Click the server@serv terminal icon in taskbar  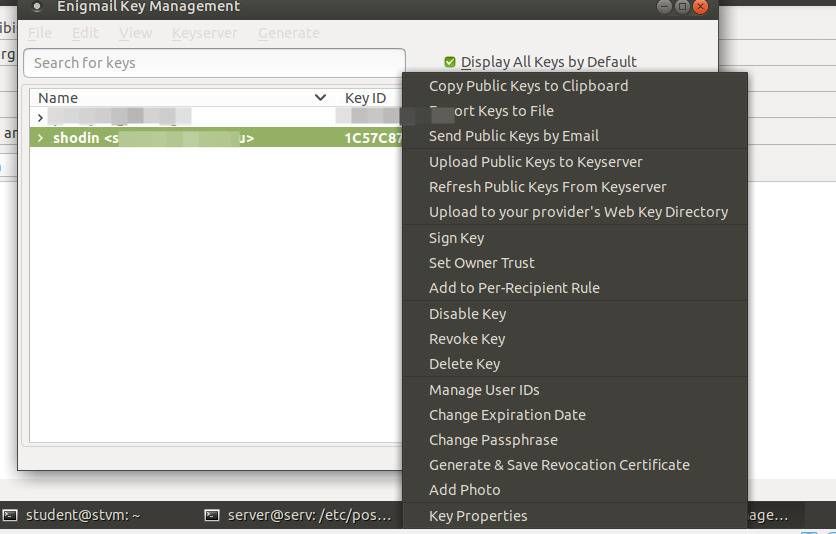pyautogui.click(x=212, y=515)
